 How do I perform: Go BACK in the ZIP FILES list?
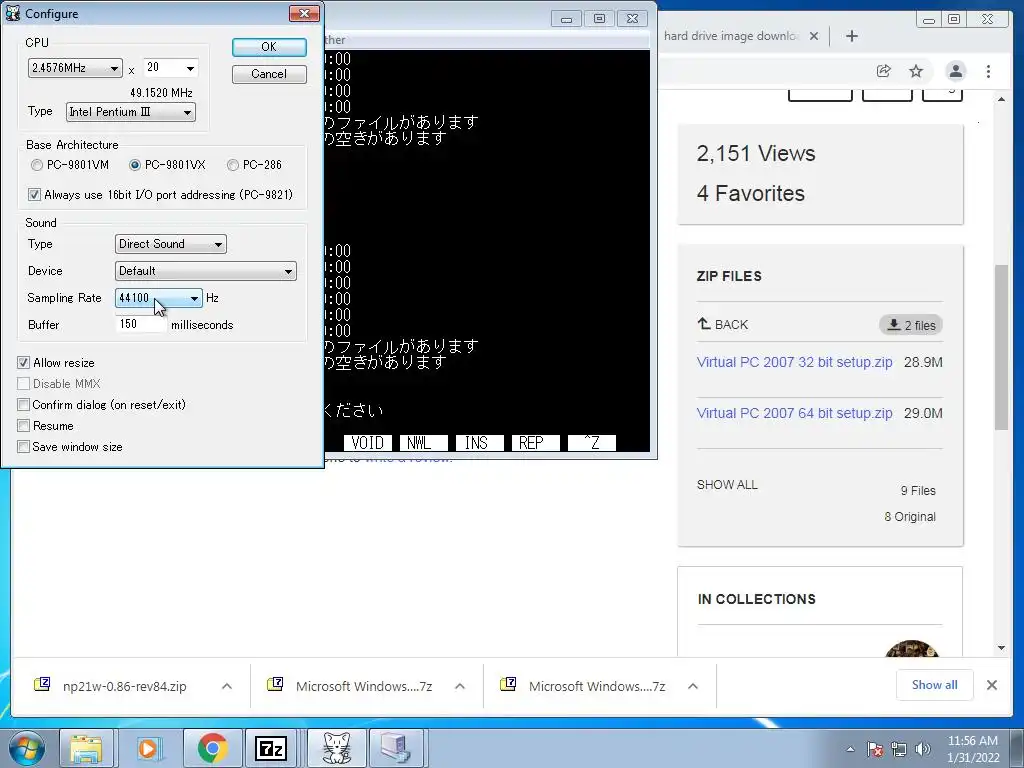tap(723, 325)
